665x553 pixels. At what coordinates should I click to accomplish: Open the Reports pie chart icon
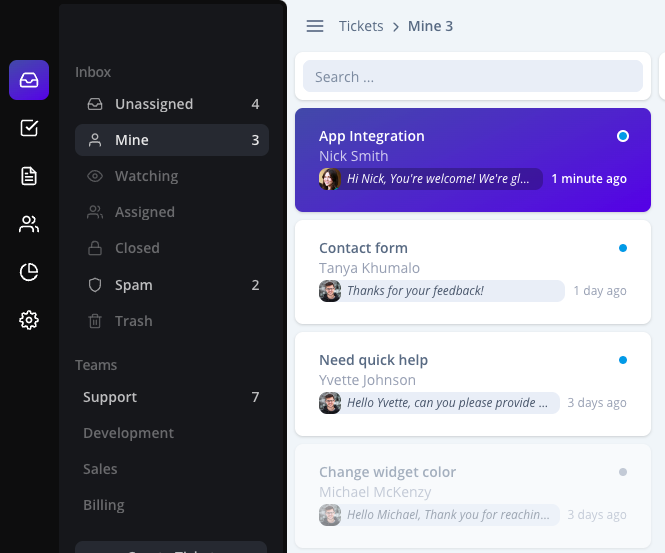[x=29, y=272]
